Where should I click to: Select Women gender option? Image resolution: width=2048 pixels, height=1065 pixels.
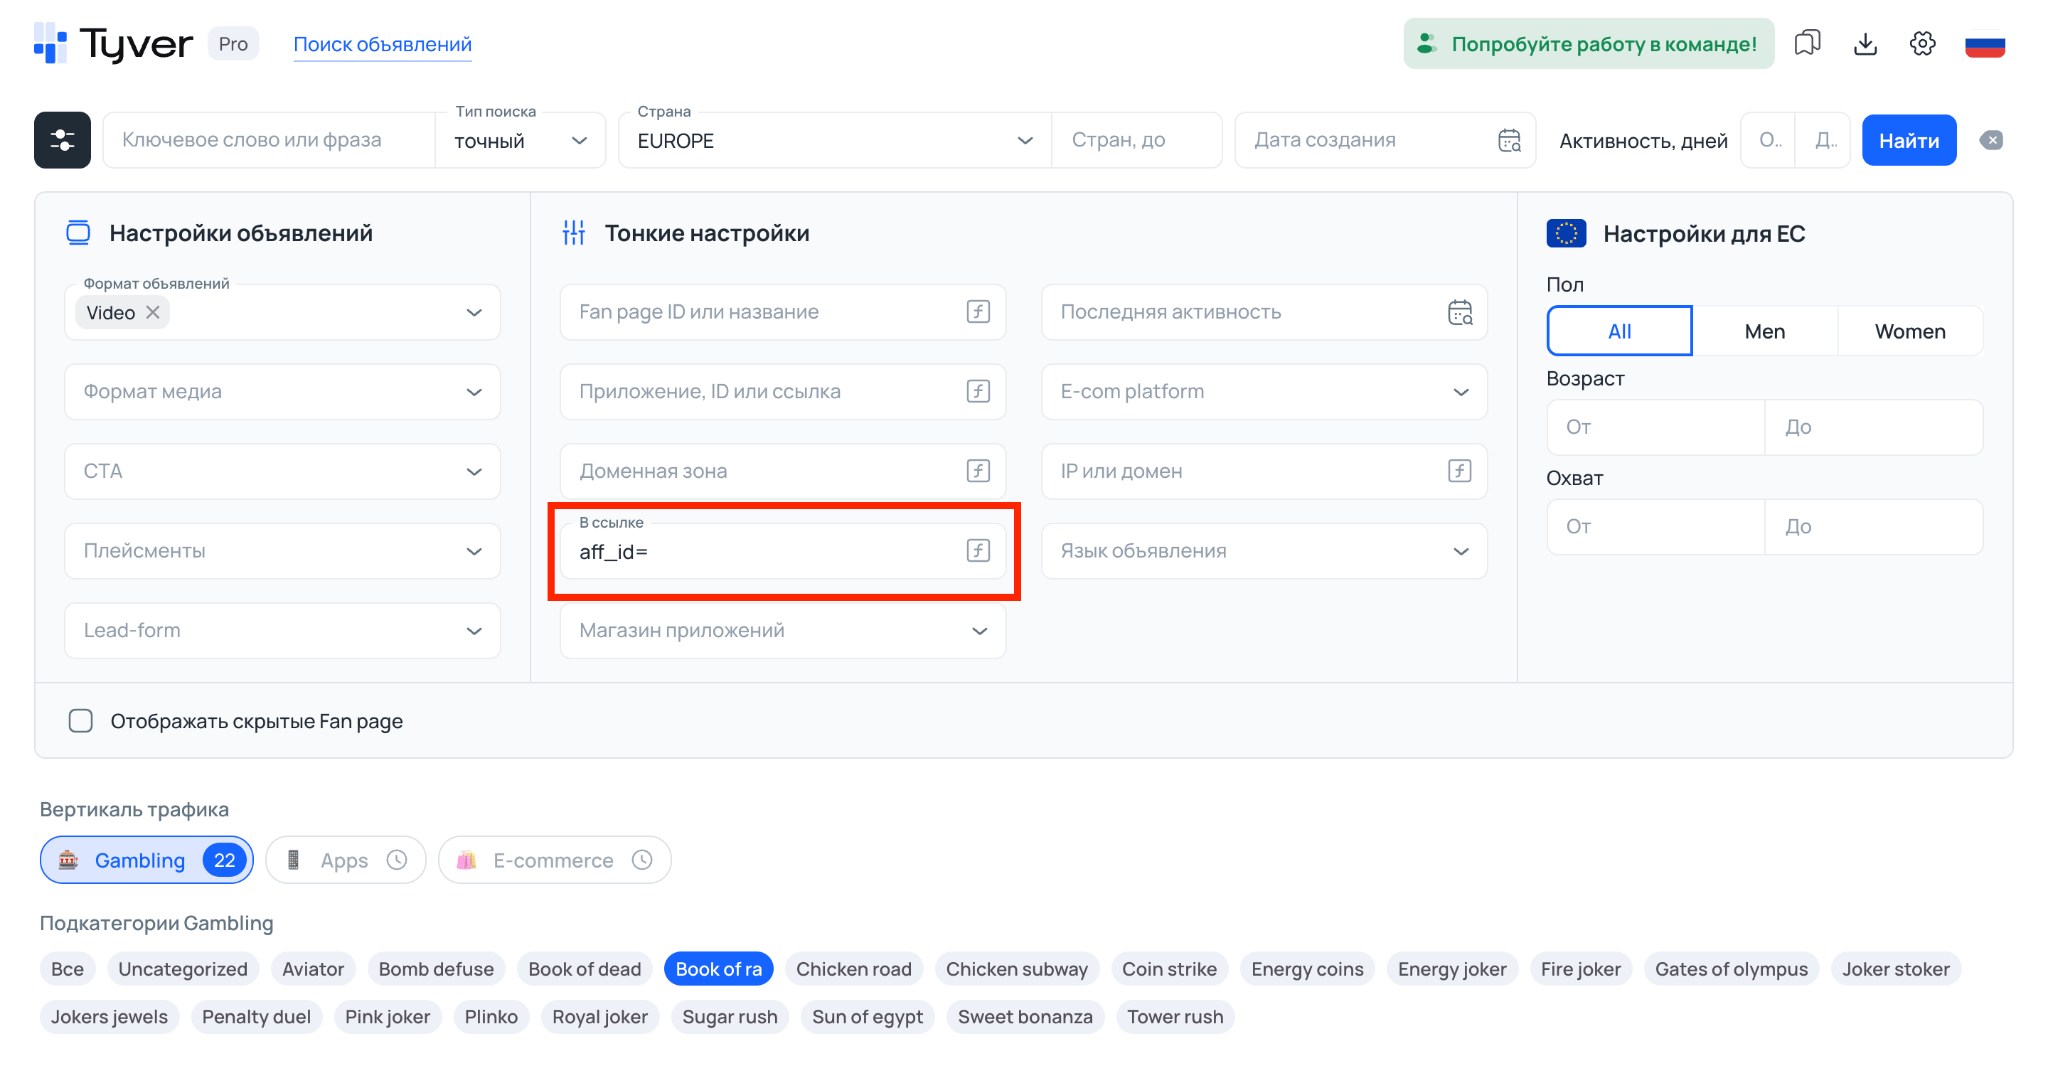pos(1910,331)
